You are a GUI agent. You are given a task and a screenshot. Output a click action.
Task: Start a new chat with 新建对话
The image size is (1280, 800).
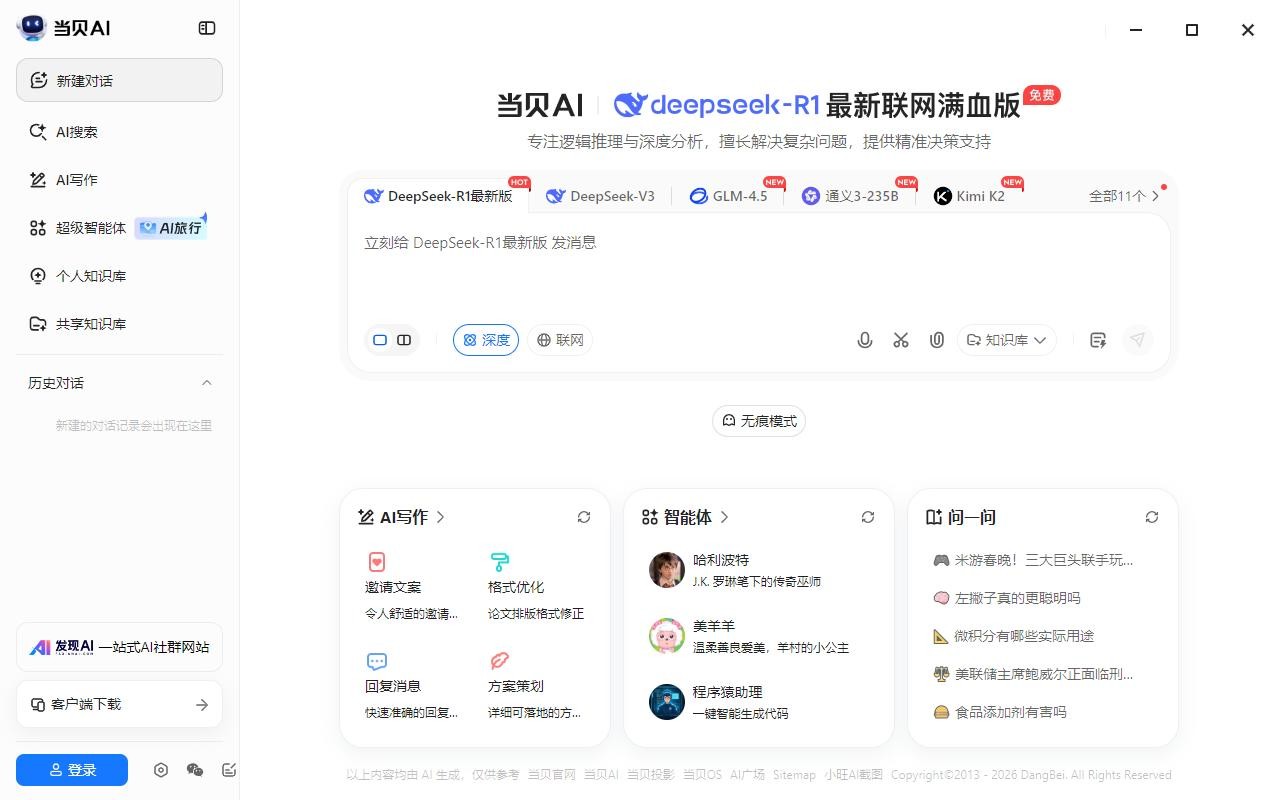pyautogui.click(x=119, y=80)
